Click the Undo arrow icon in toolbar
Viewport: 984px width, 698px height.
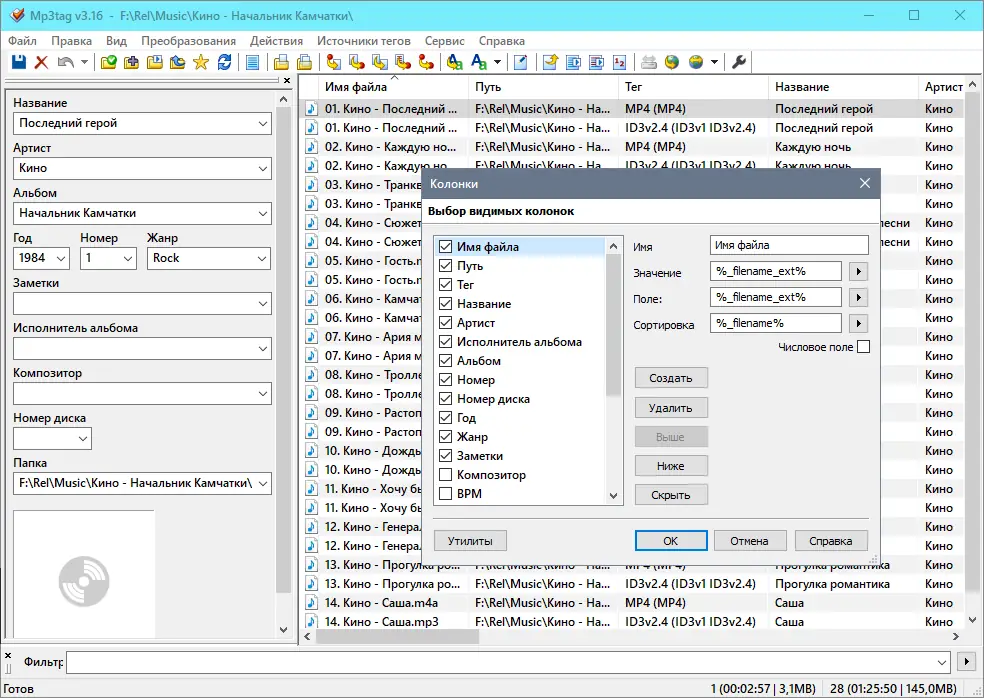pyautogui.click(x=65, y=62)
